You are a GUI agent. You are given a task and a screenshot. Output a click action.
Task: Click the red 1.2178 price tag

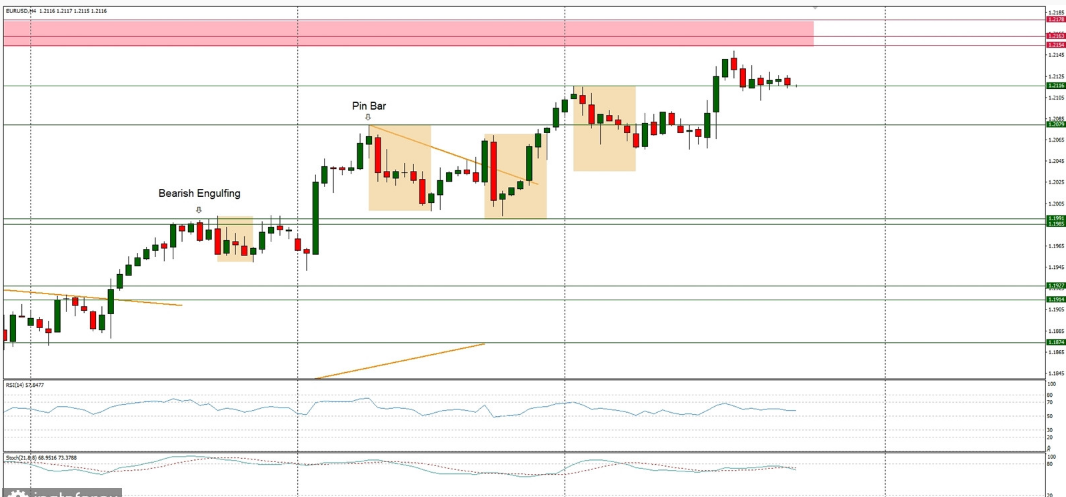click(x=1054, y=19)
